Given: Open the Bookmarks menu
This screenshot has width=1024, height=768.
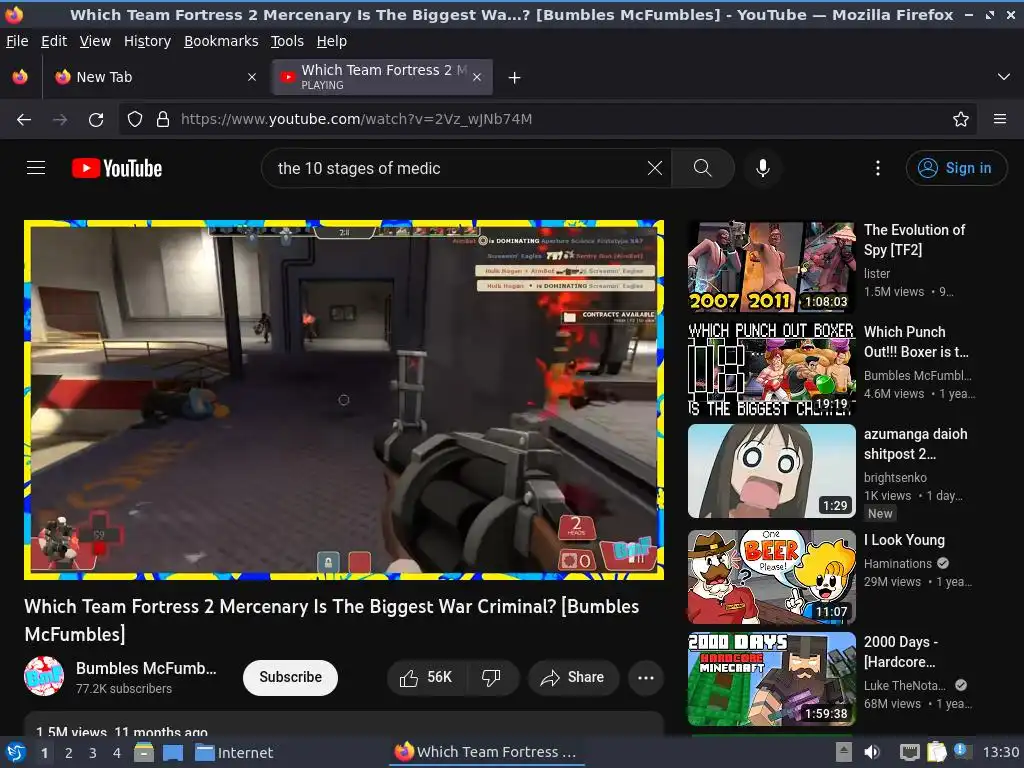Looking at the screenshot, I should [x=221, y=41].
